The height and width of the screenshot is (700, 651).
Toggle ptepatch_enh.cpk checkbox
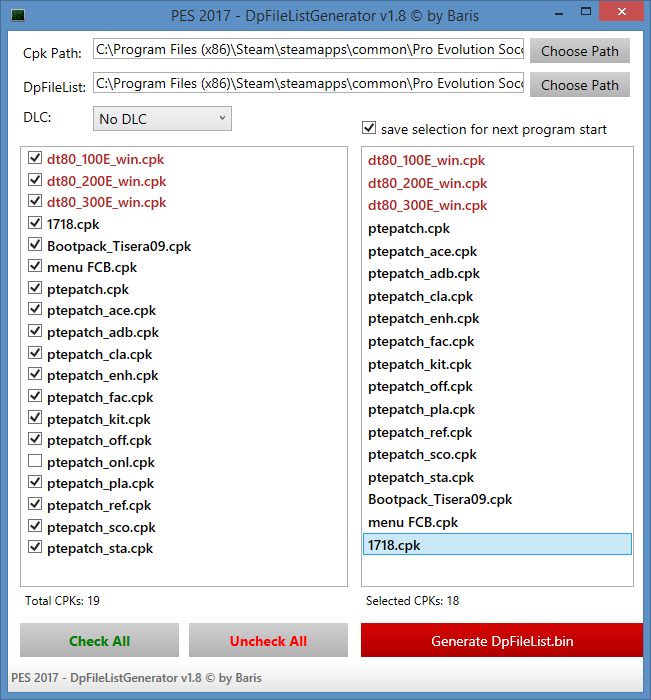[35, 374]
